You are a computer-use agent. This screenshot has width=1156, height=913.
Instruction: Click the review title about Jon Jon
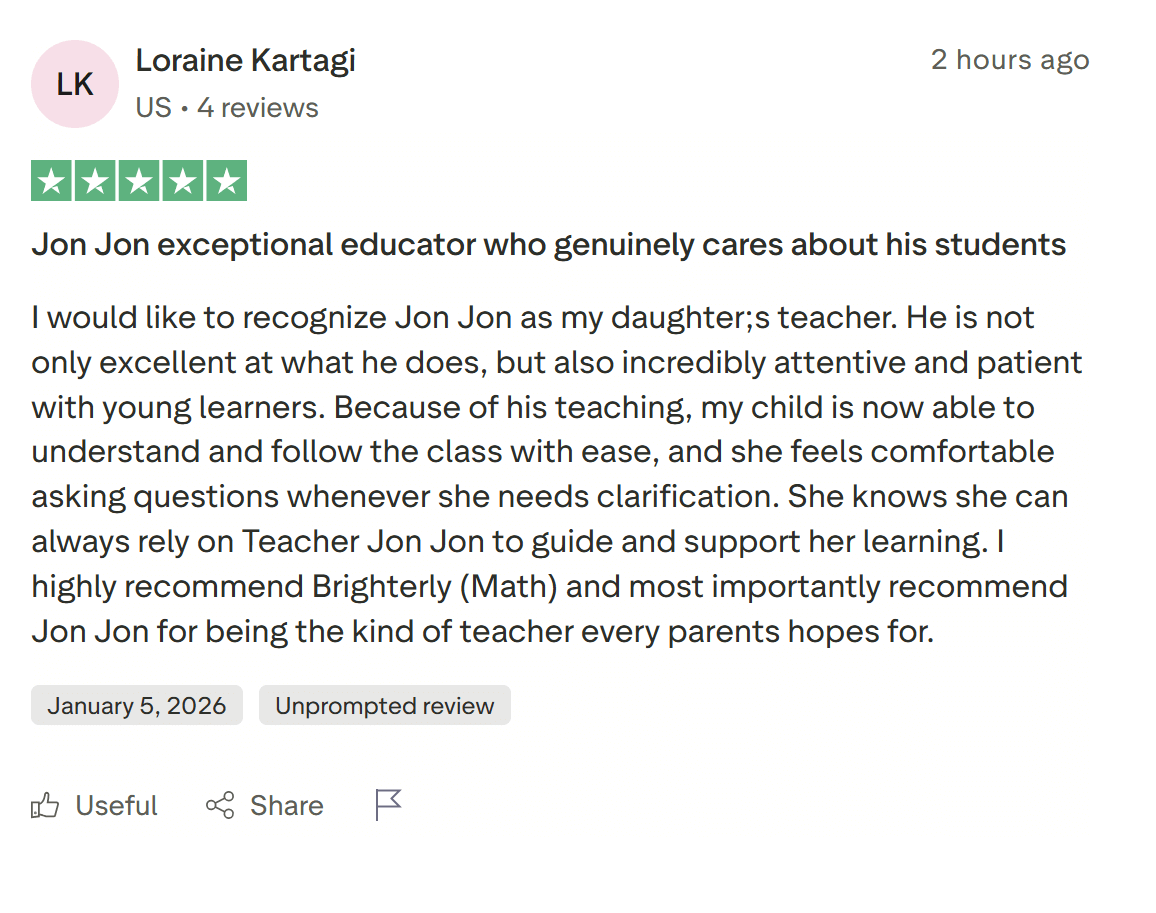pyautogui.click(x=549, y=243)
